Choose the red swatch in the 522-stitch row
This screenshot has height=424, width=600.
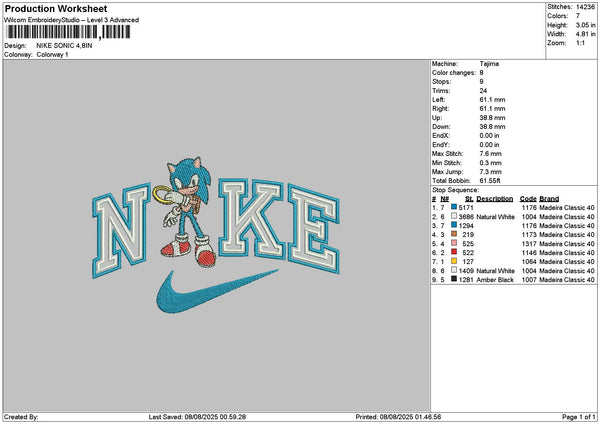454,252
